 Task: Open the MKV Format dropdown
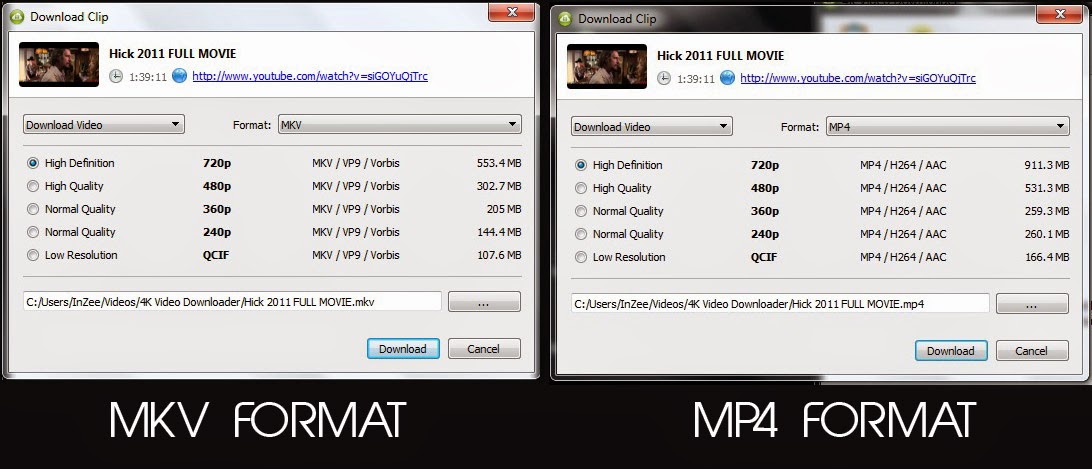click(400, 125)
